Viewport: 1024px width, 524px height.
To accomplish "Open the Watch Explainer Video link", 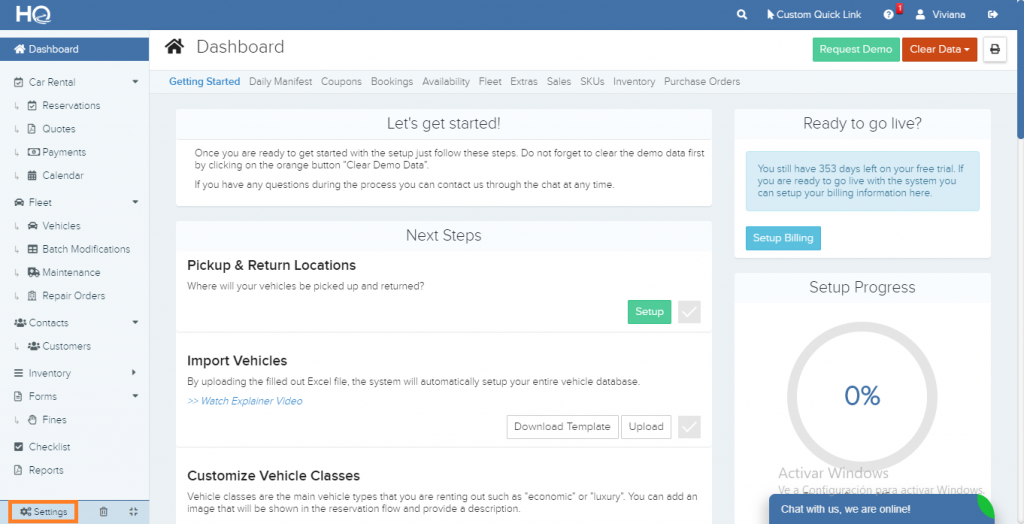I will 245,401.
